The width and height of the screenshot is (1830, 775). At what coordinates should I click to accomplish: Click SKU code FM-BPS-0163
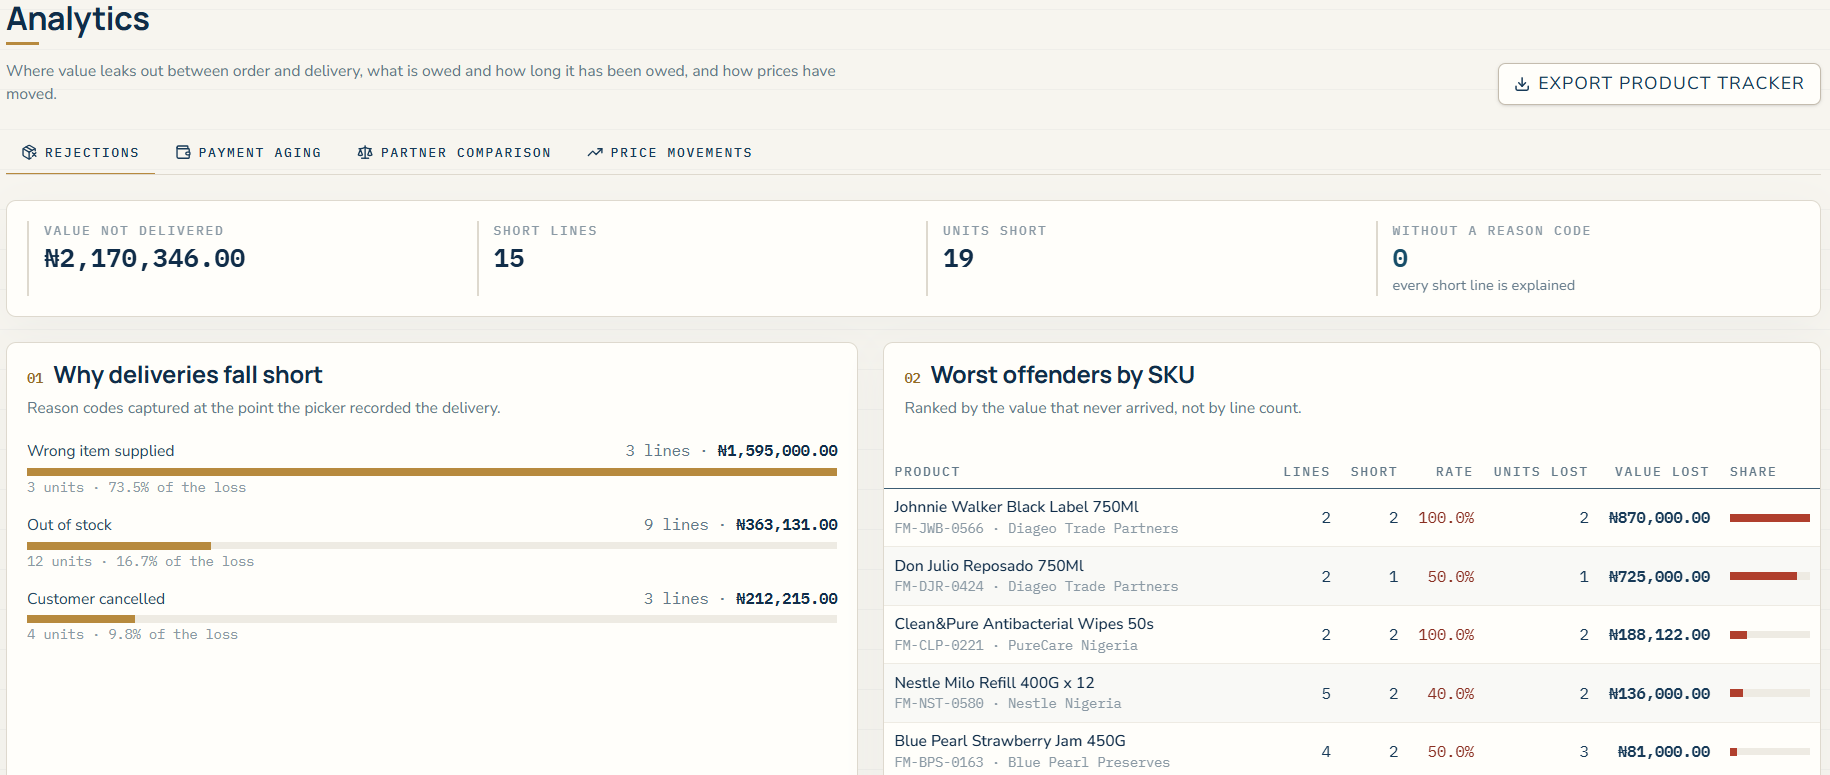[x=939, y=763]
